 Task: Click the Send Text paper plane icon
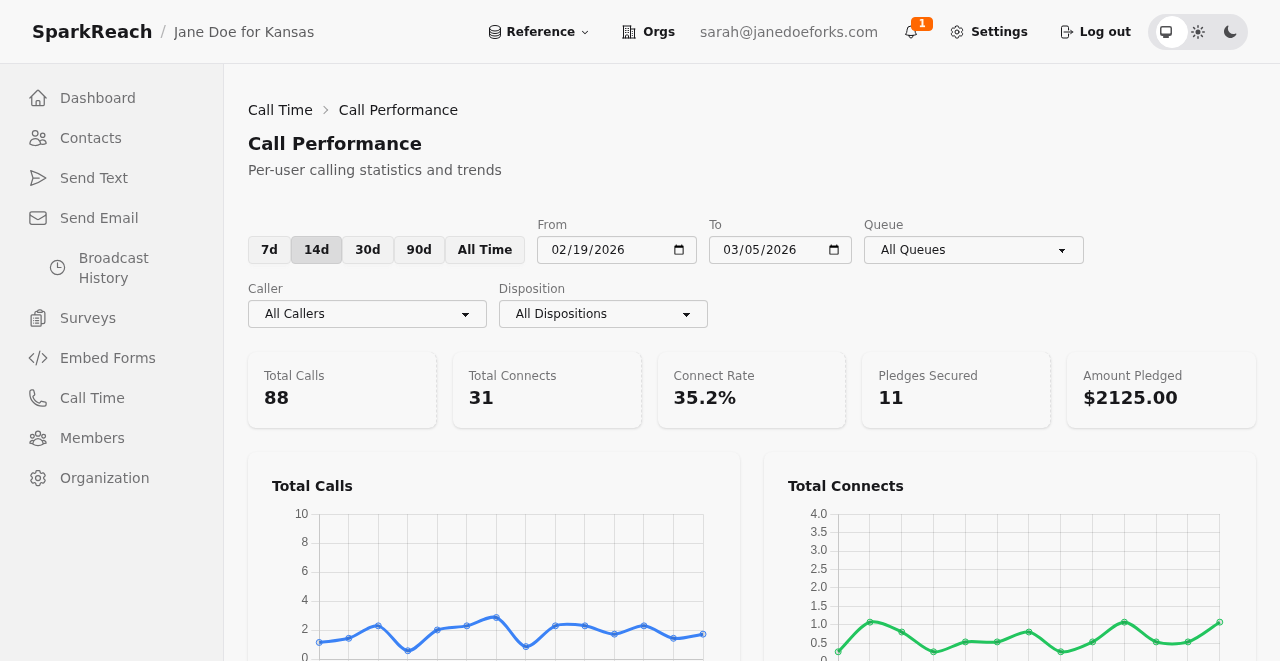click(38, 178)
